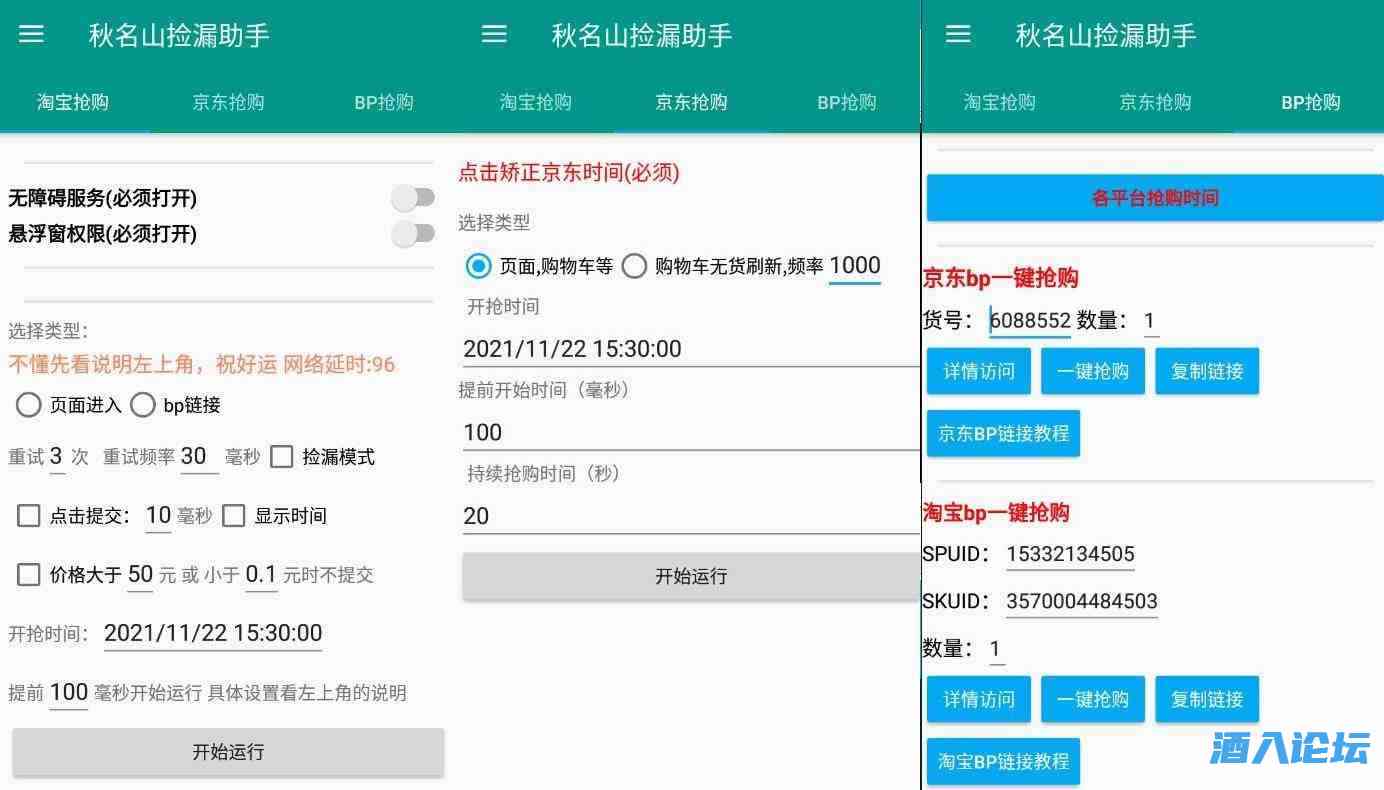Edit the 货号 field showing 6088552
The image size is (1384, 790).
coord(1030,321)
